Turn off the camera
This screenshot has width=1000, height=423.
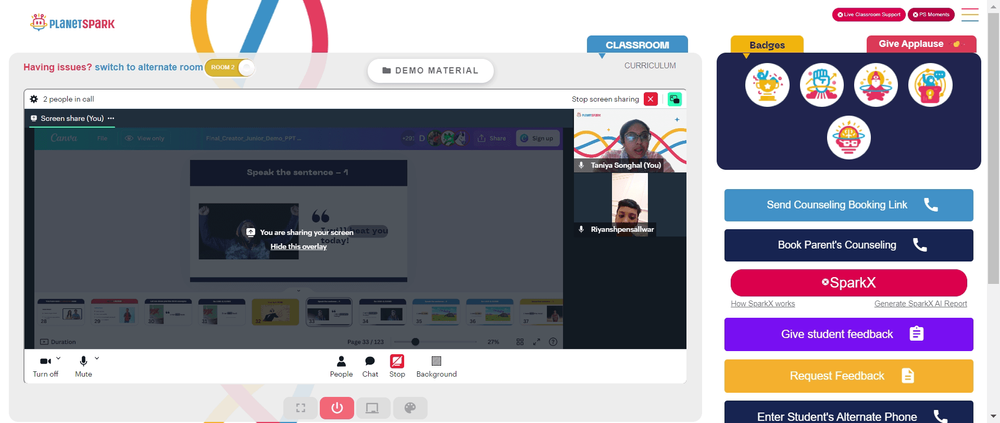point(45,367)
